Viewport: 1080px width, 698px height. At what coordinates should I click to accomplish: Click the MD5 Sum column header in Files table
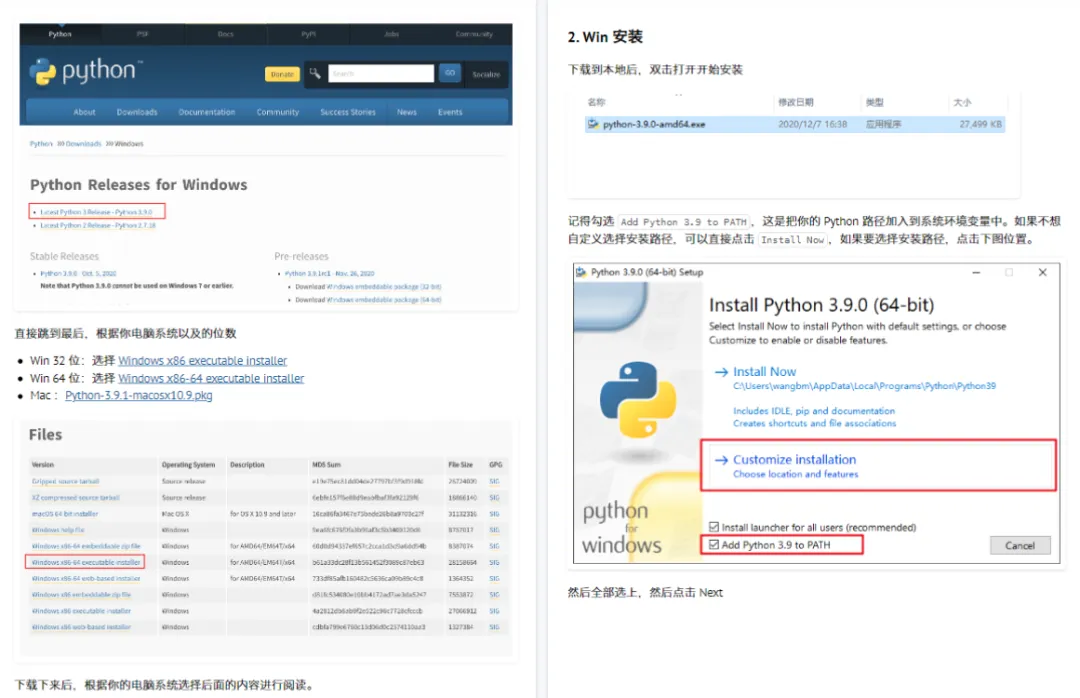326,465
